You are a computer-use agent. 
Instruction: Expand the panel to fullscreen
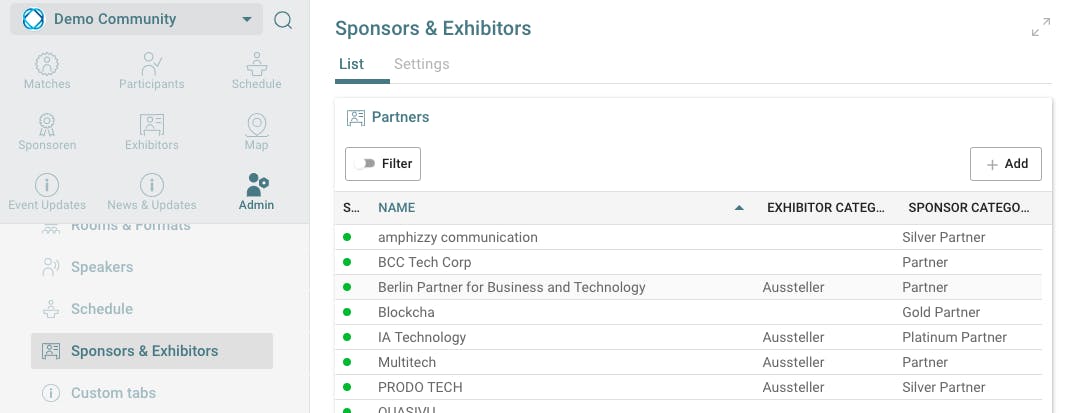(1041, 28)
